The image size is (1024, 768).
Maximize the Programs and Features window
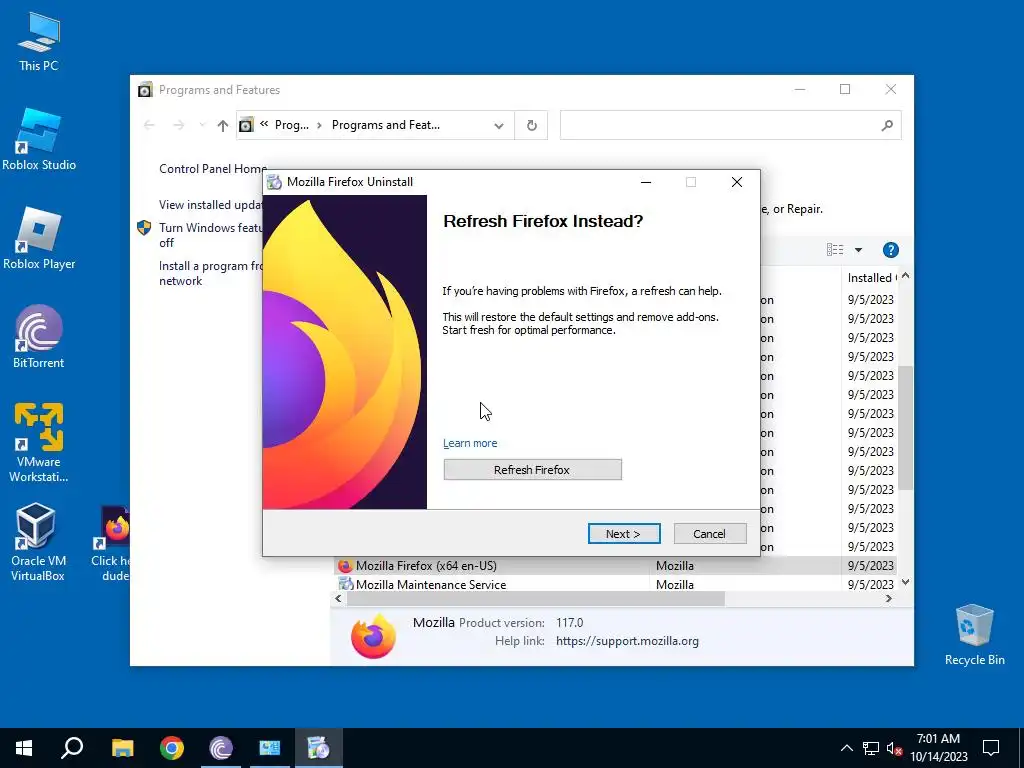pyautogui.click(x=845, y=89)
